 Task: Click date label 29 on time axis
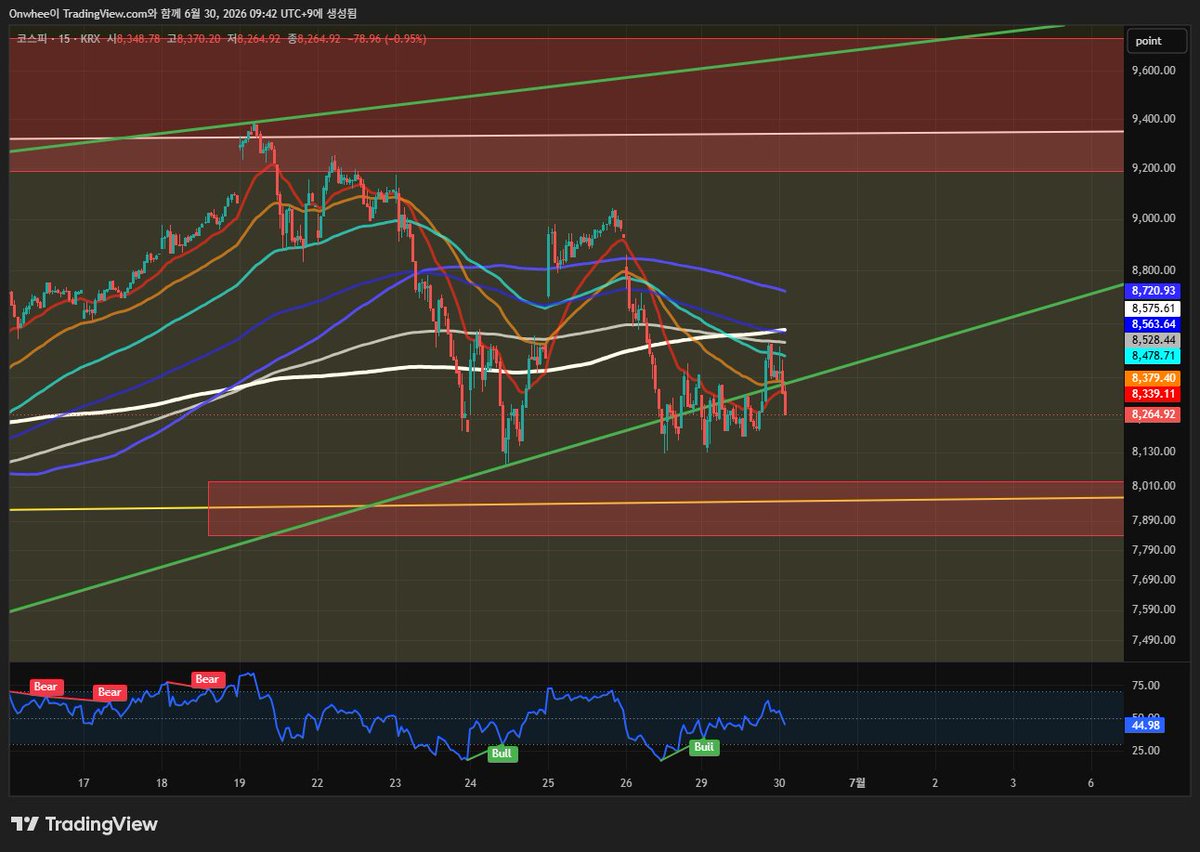[x=701, y=782]
